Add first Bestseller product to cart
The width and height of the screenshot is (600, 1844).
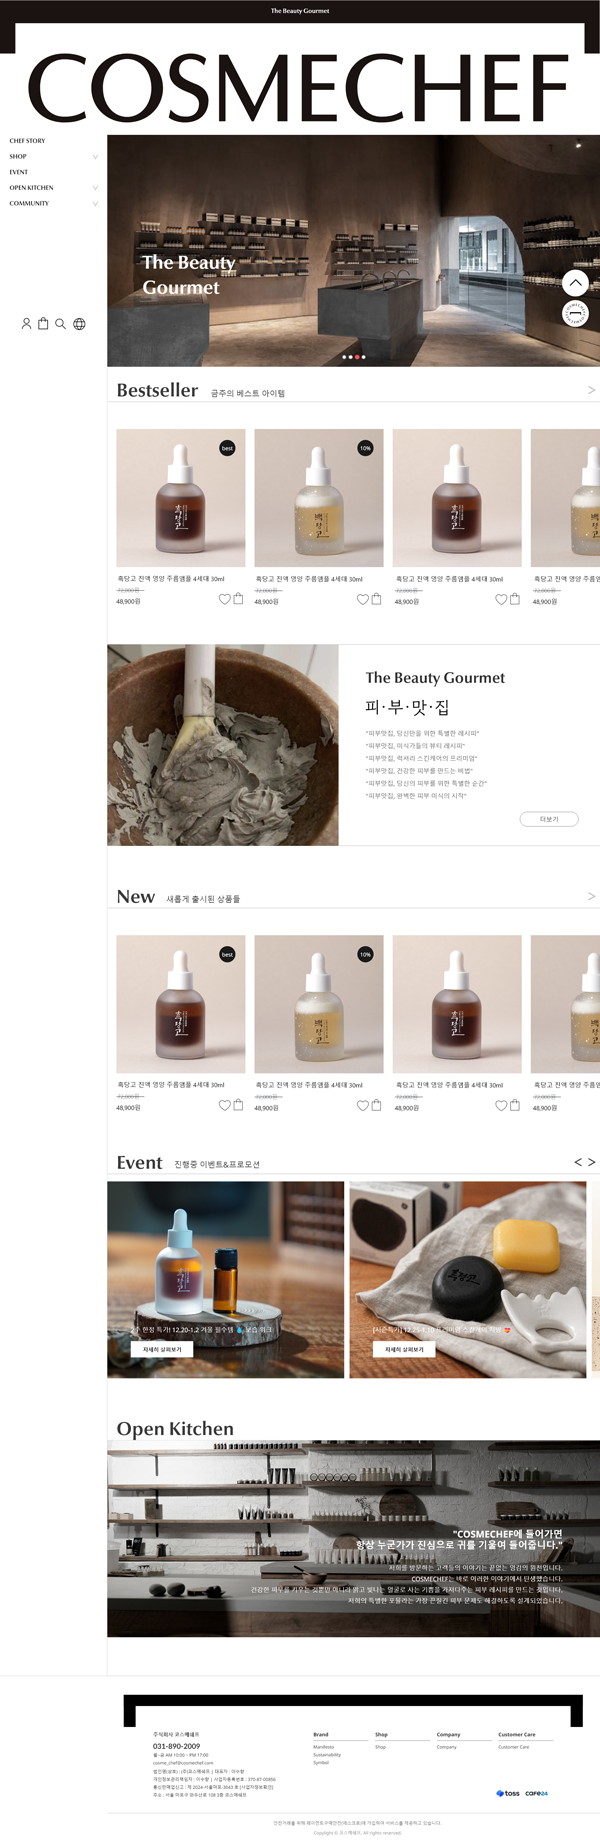(238, 599)
